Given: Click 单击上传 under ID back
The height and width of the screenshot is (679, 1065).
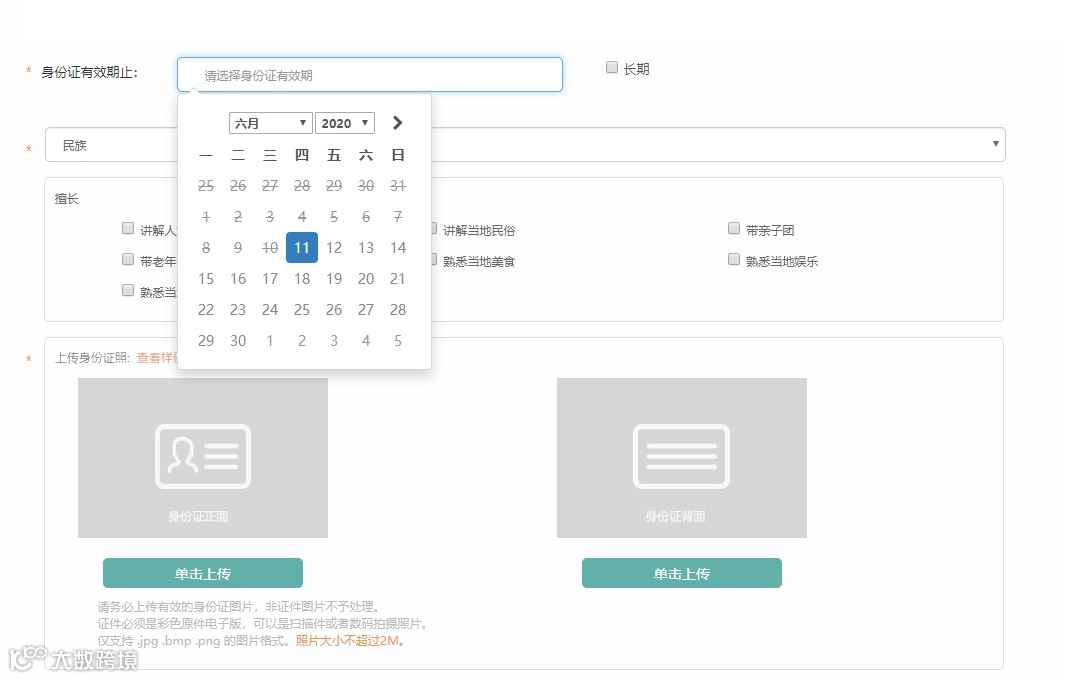Looking at the screenshot, I should [682, 573].
